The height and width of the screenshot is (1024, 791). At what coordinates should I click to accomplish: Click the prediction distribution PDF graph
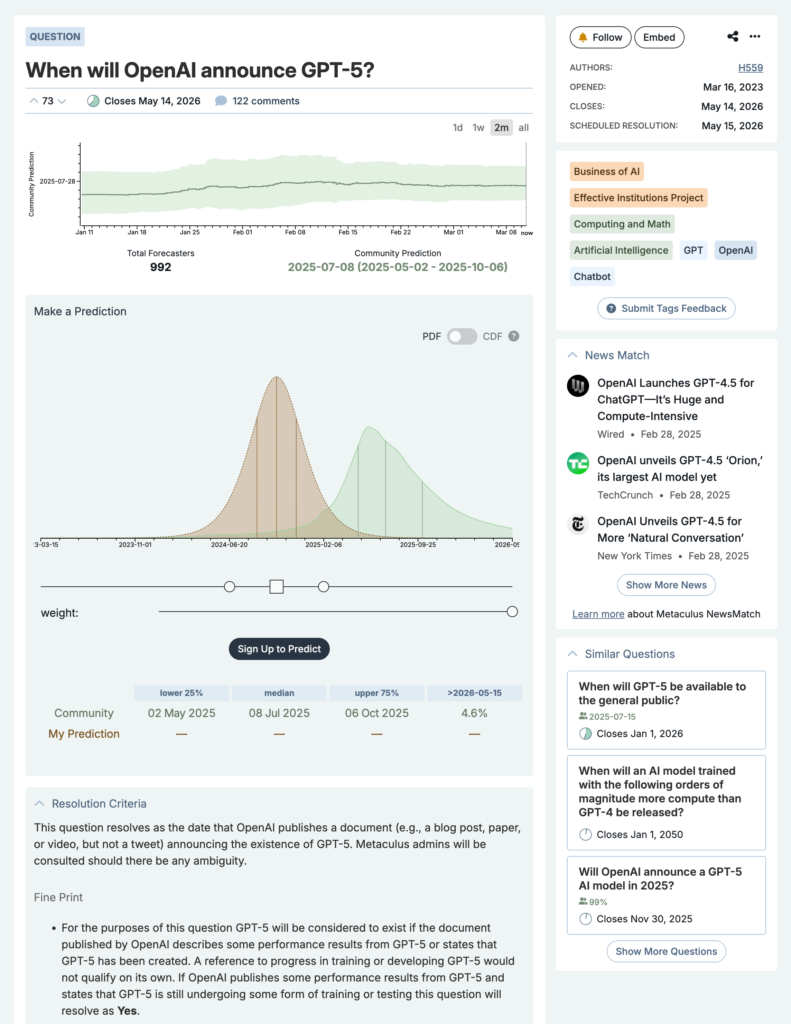tap(276, 457)
